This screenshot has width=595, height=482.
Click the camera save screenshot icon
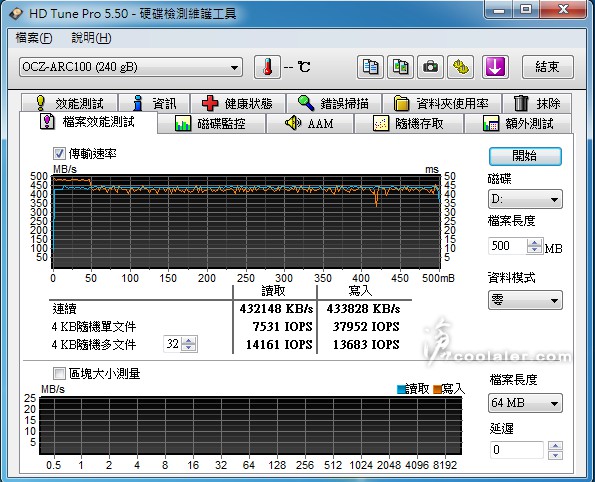[430, 67]
